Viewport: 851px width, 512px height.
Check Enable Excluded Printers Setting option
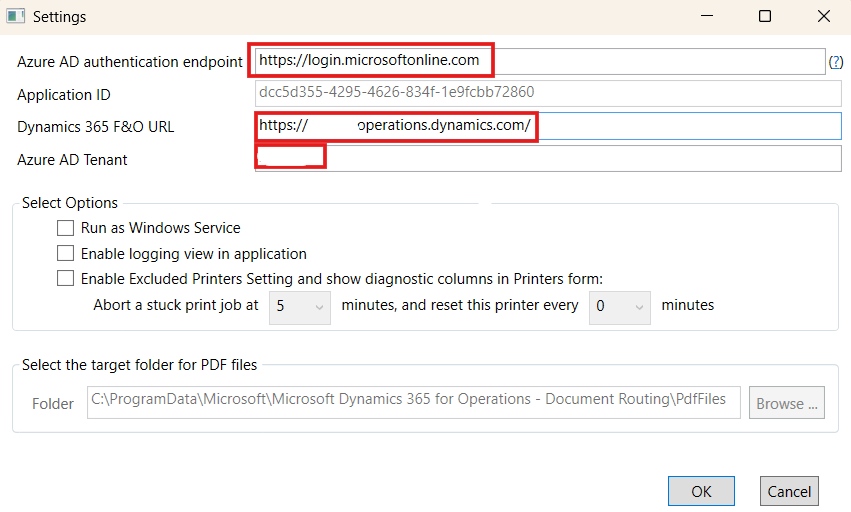click(x=66, y=279)
